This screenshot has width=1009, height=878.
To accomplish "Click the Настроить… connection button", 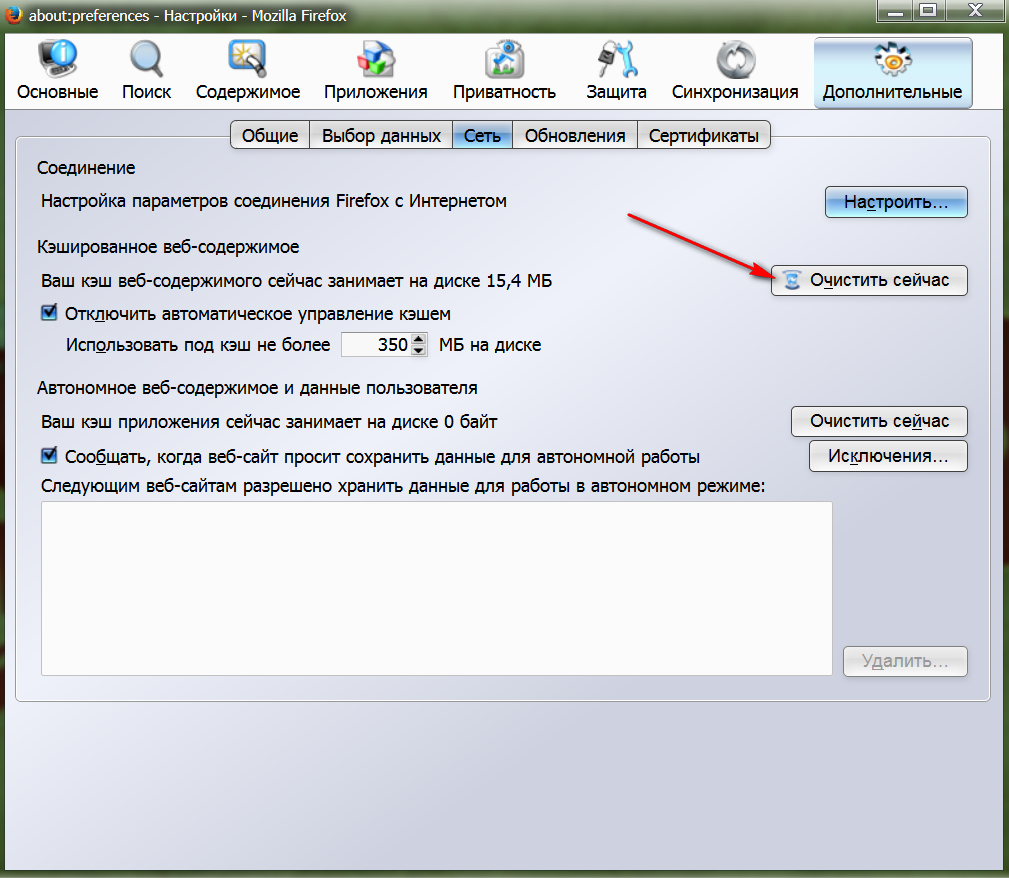I will point(896,202).
